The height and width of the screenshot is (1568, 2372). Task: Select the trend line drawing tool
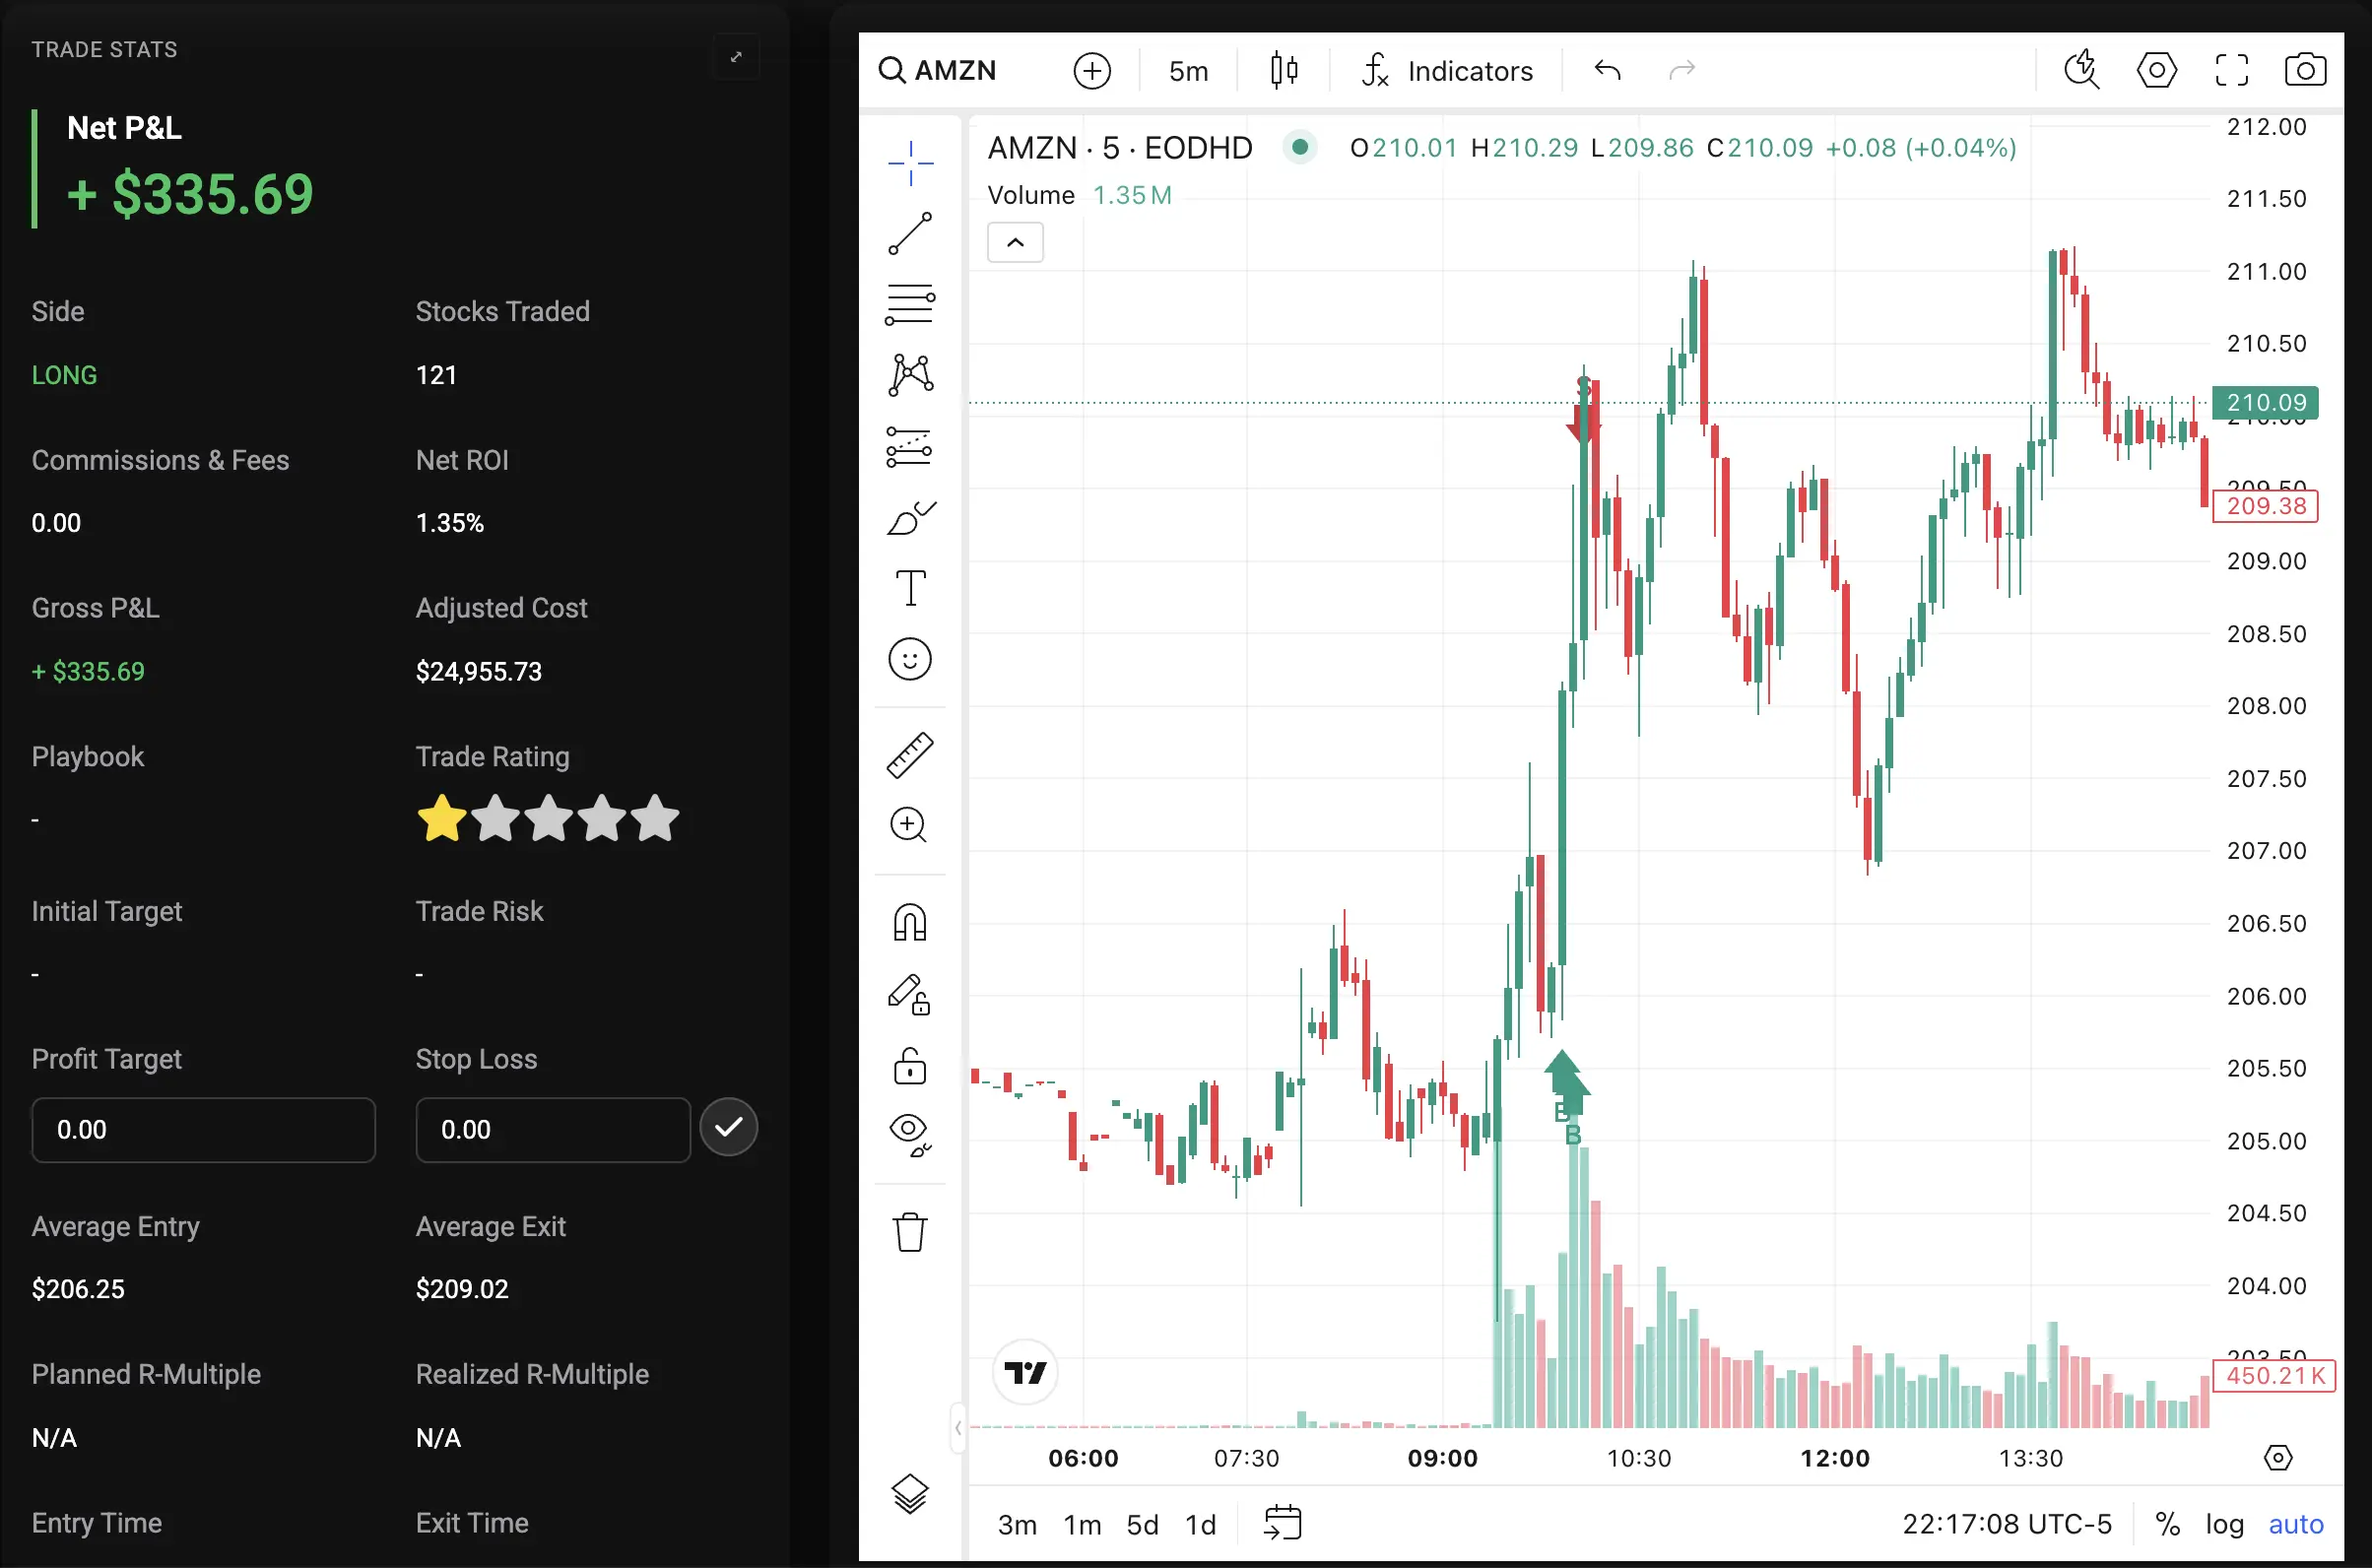click(909, 232)
